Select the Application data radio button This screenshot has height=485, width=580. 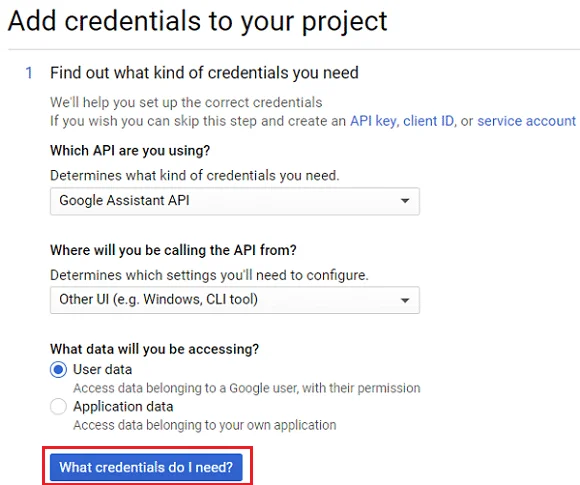pyautogui.click(x=58, y=407)
